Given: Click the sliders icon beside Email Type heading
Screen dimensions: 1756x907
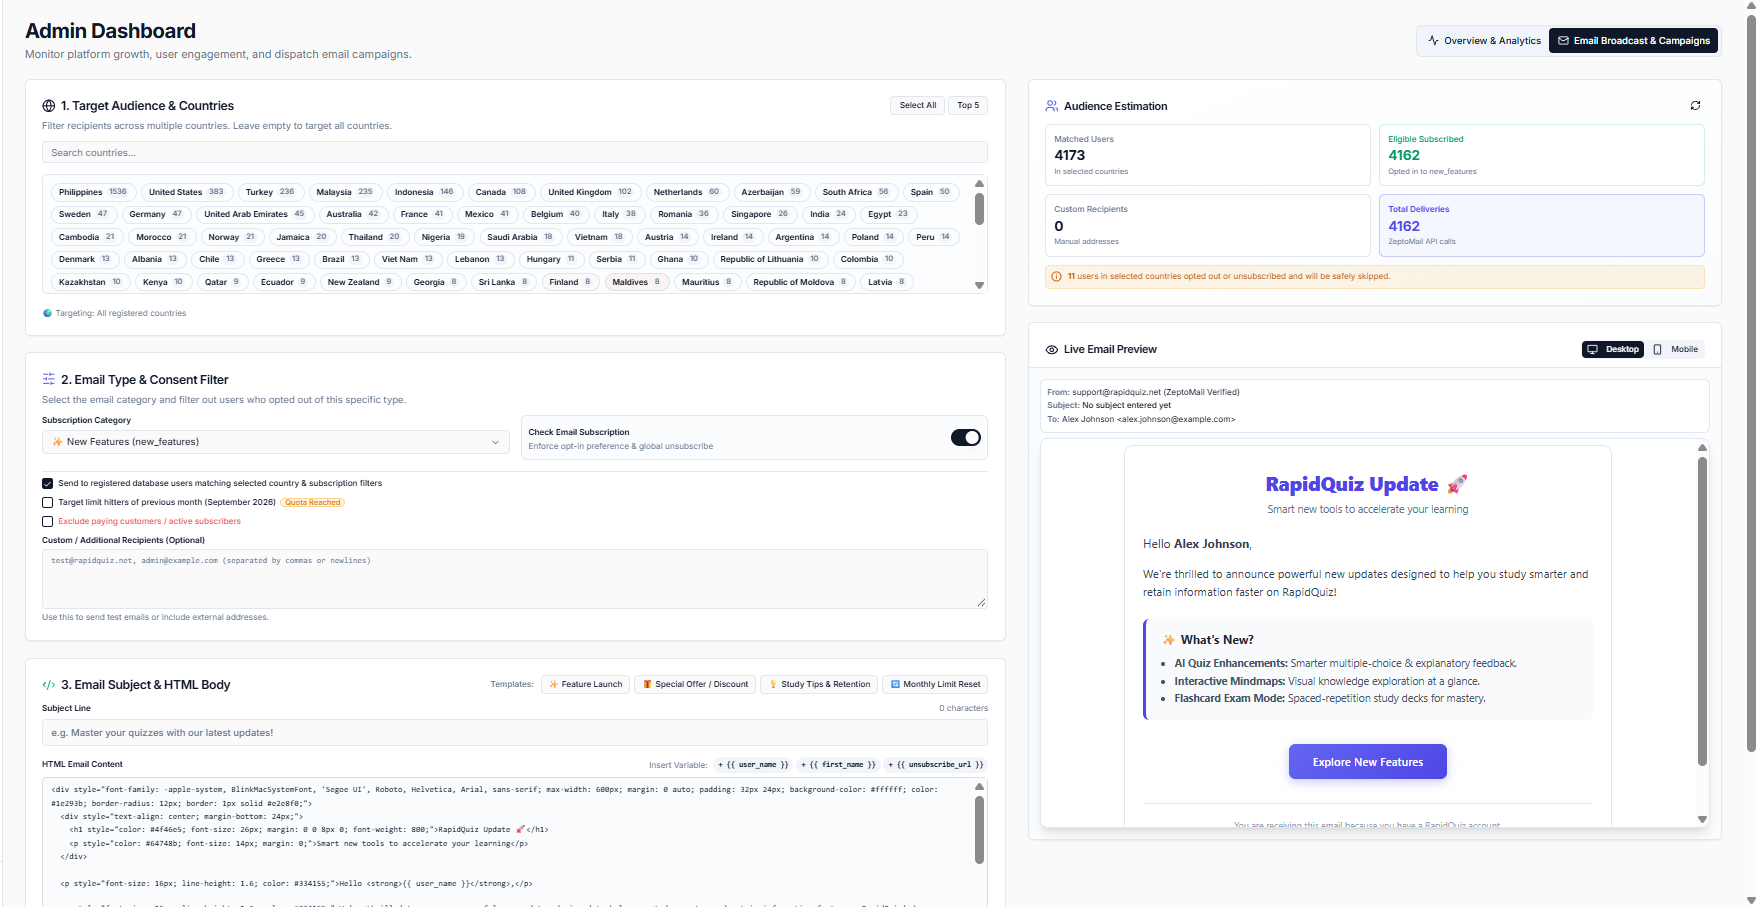Looking at the screenshot, I should point(49,379).
